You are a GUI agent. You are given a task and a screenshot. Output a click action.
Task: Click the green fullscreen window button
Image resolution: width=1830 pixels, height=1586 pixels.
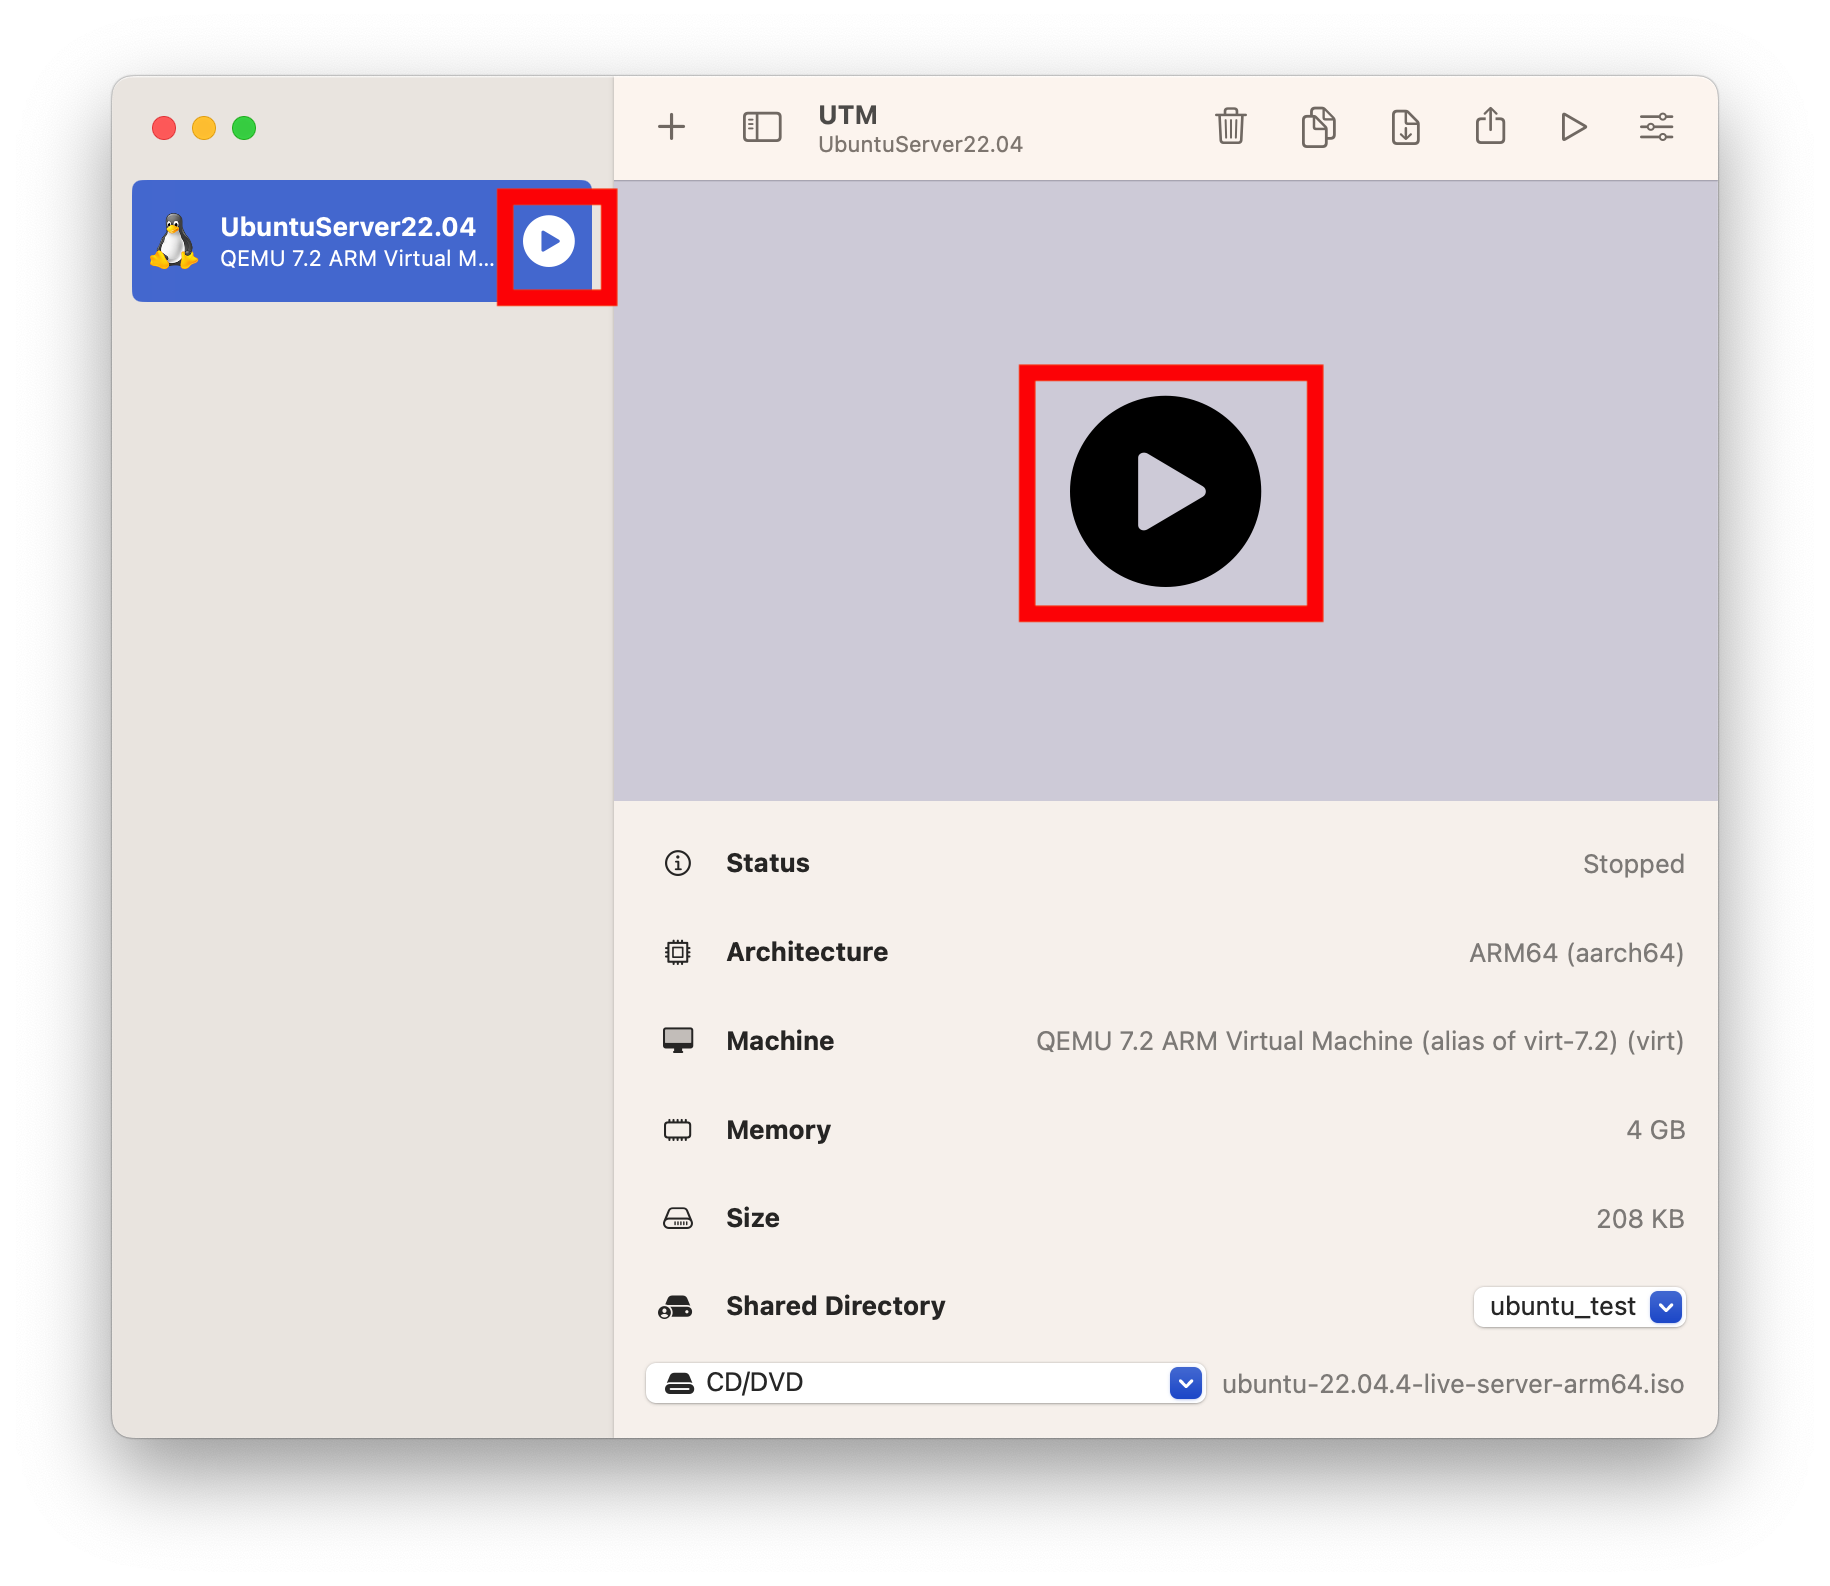(244, 128)
